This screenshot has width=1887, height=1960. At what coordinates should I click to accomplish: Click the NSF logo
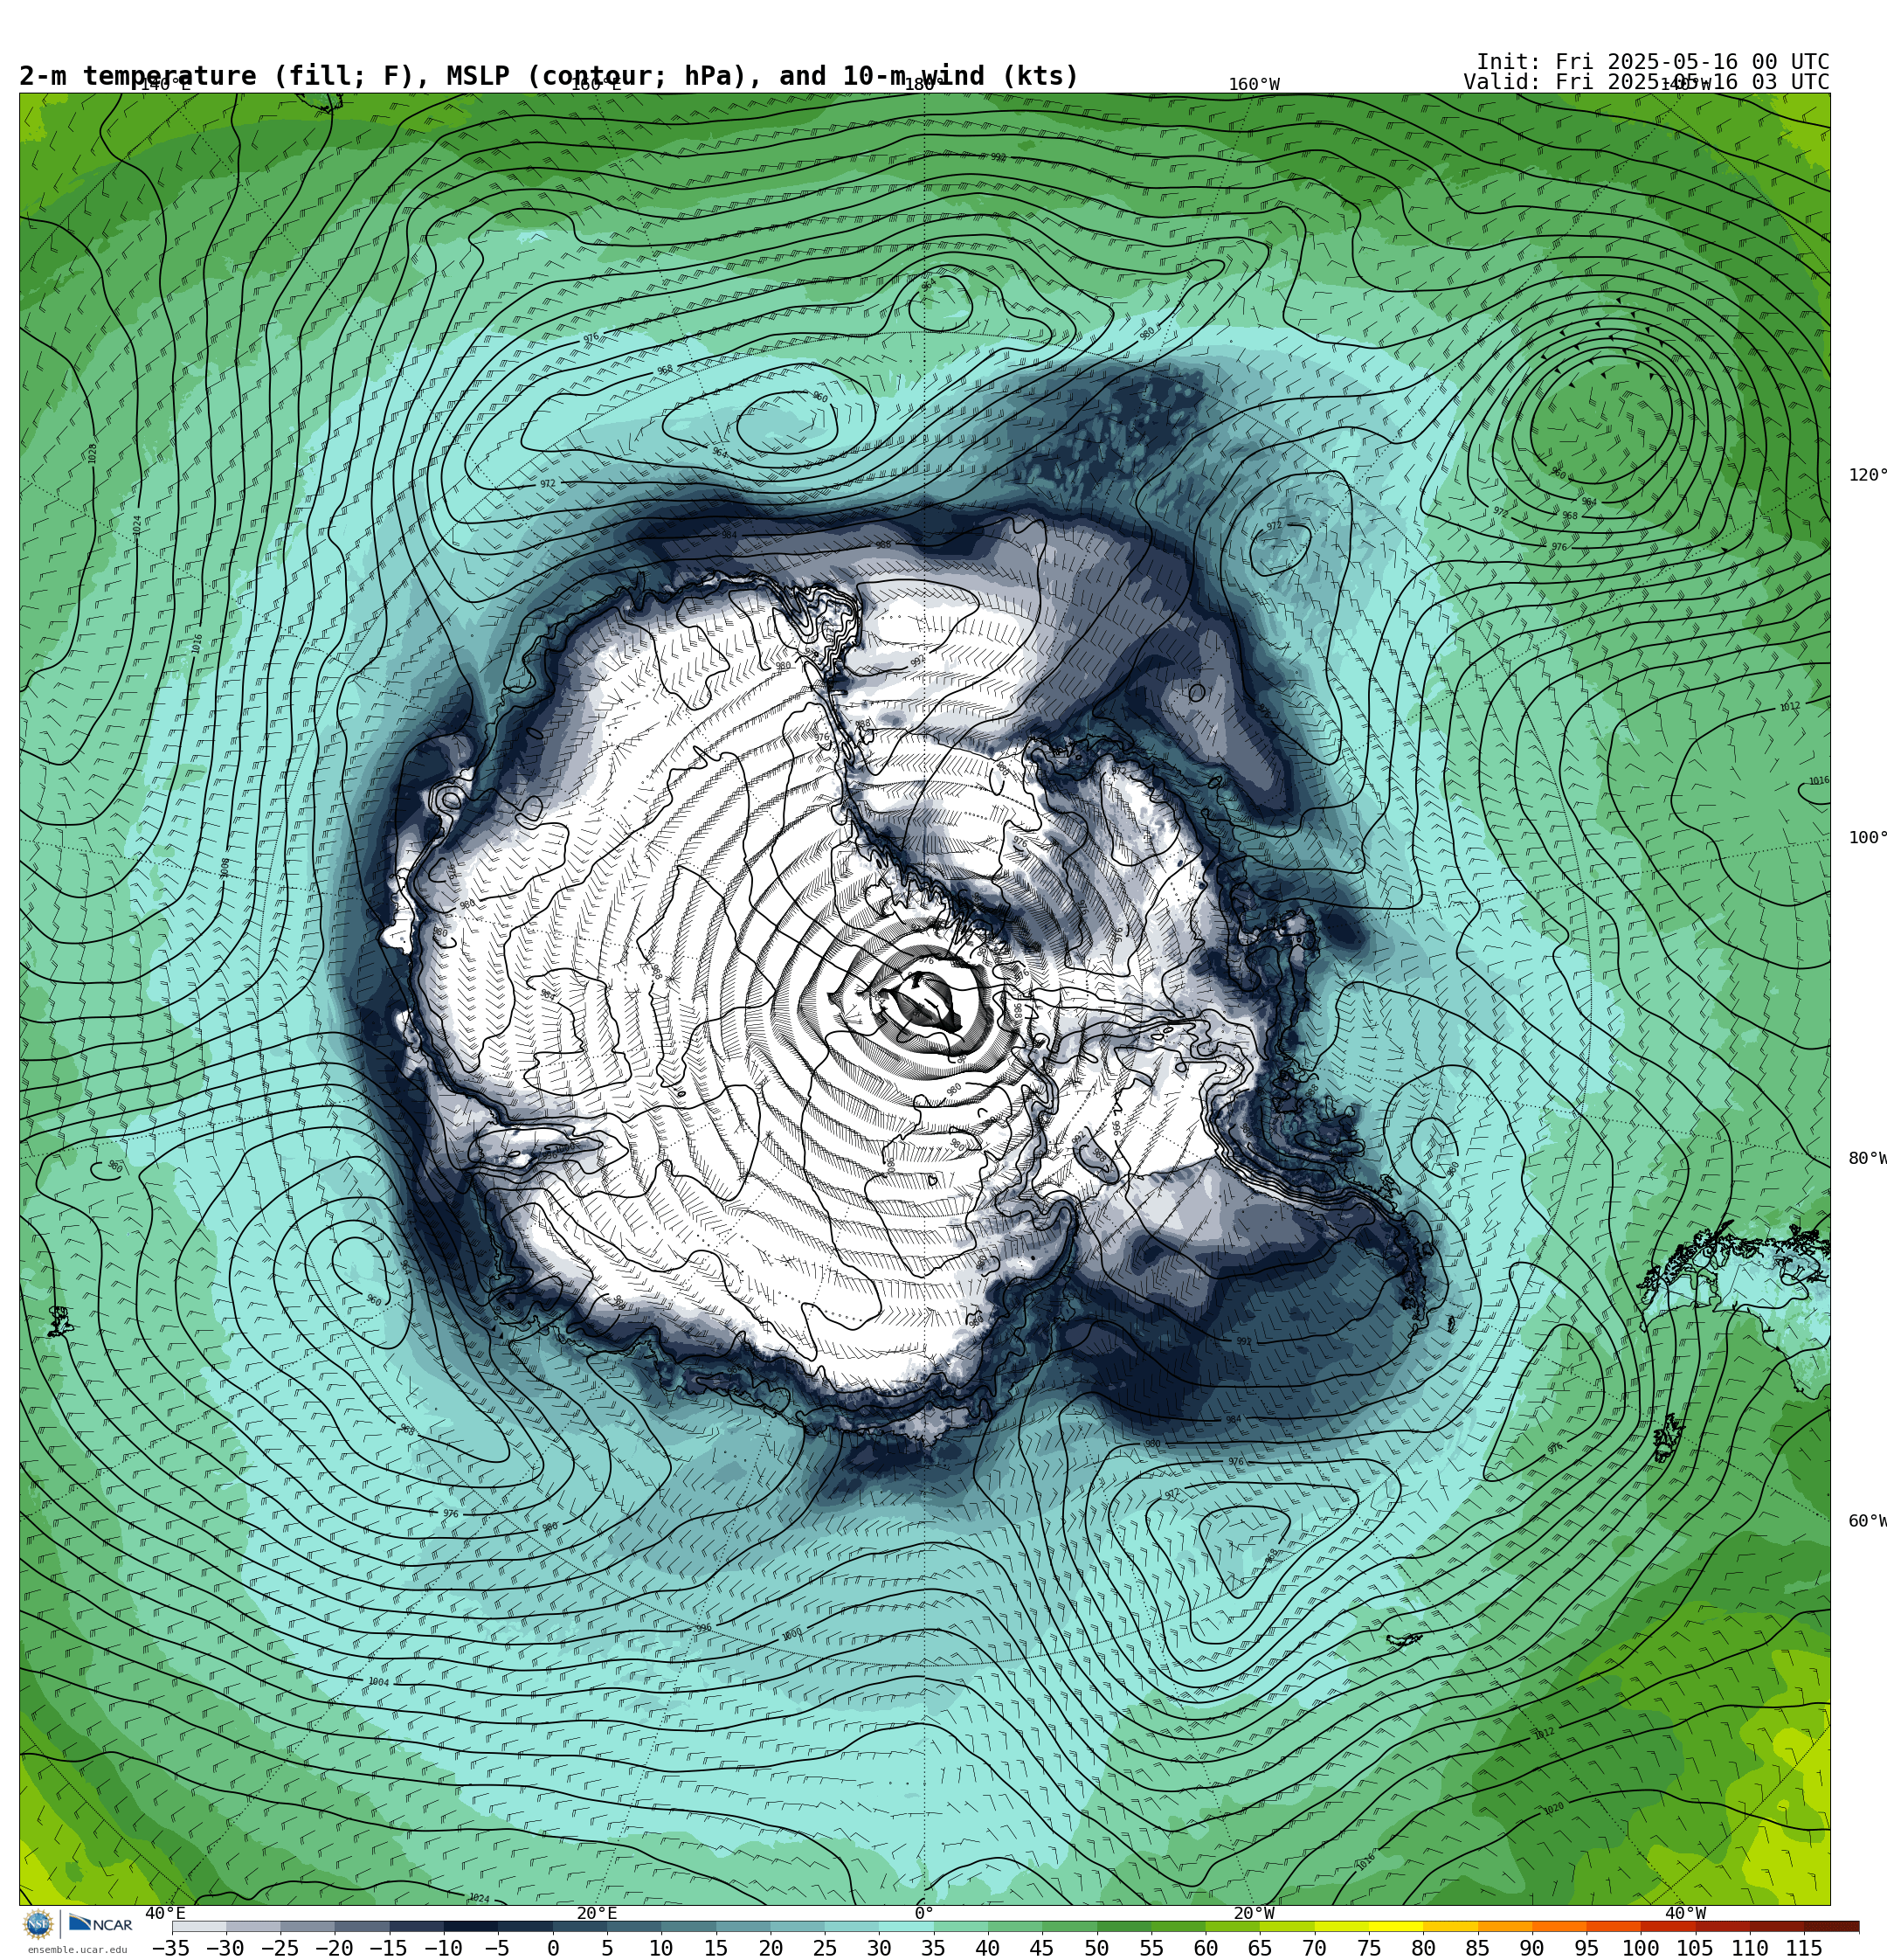[38, 1923]
